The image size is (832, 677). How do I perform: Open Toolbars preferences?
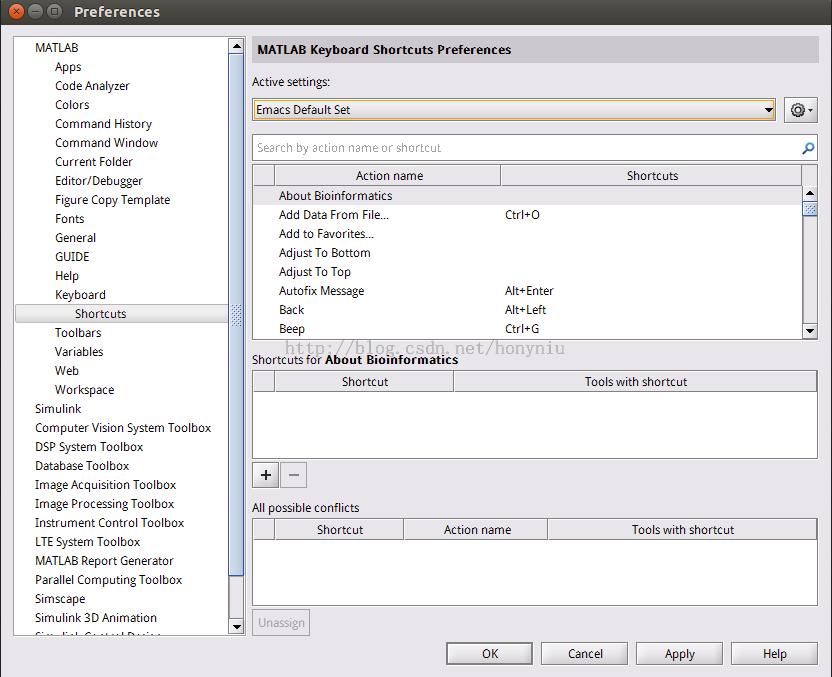click(x=78, y=333)
